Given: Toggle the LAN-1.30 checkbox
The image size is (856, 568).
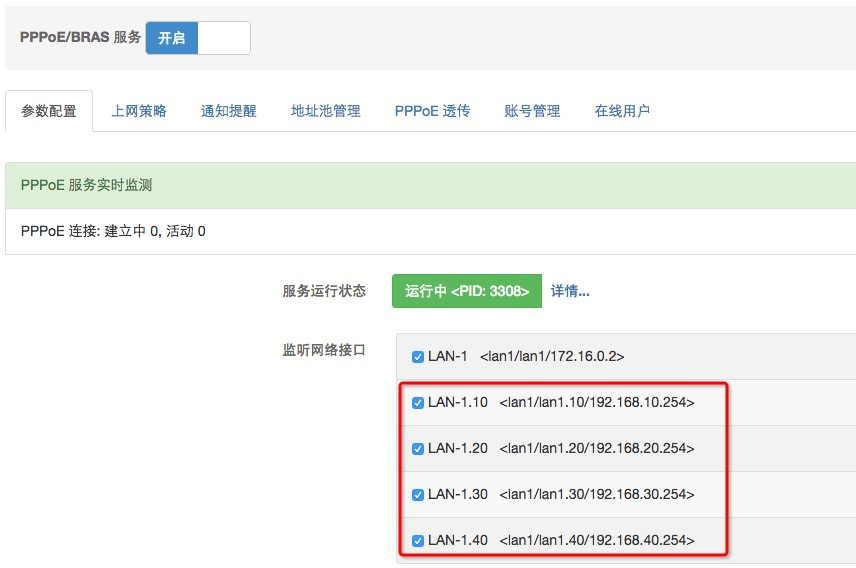Looking at the screenshot, I should 418,495.
